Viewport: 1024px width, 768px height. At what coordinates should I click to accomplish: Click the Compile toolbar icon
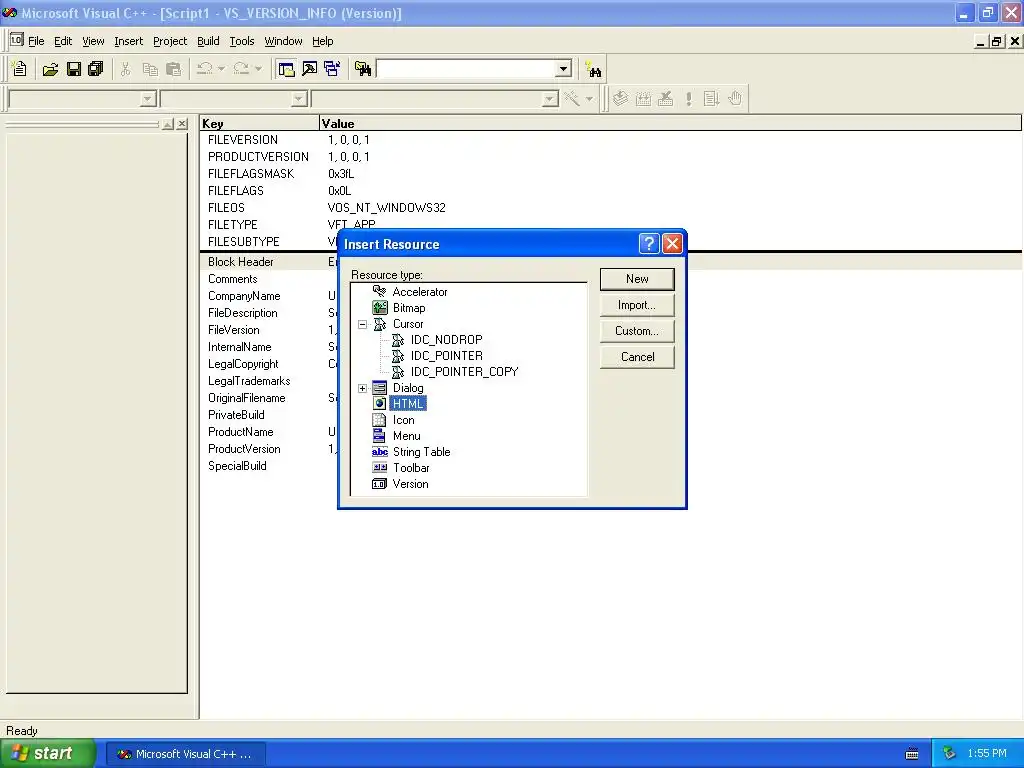click(x=620, y=99)
